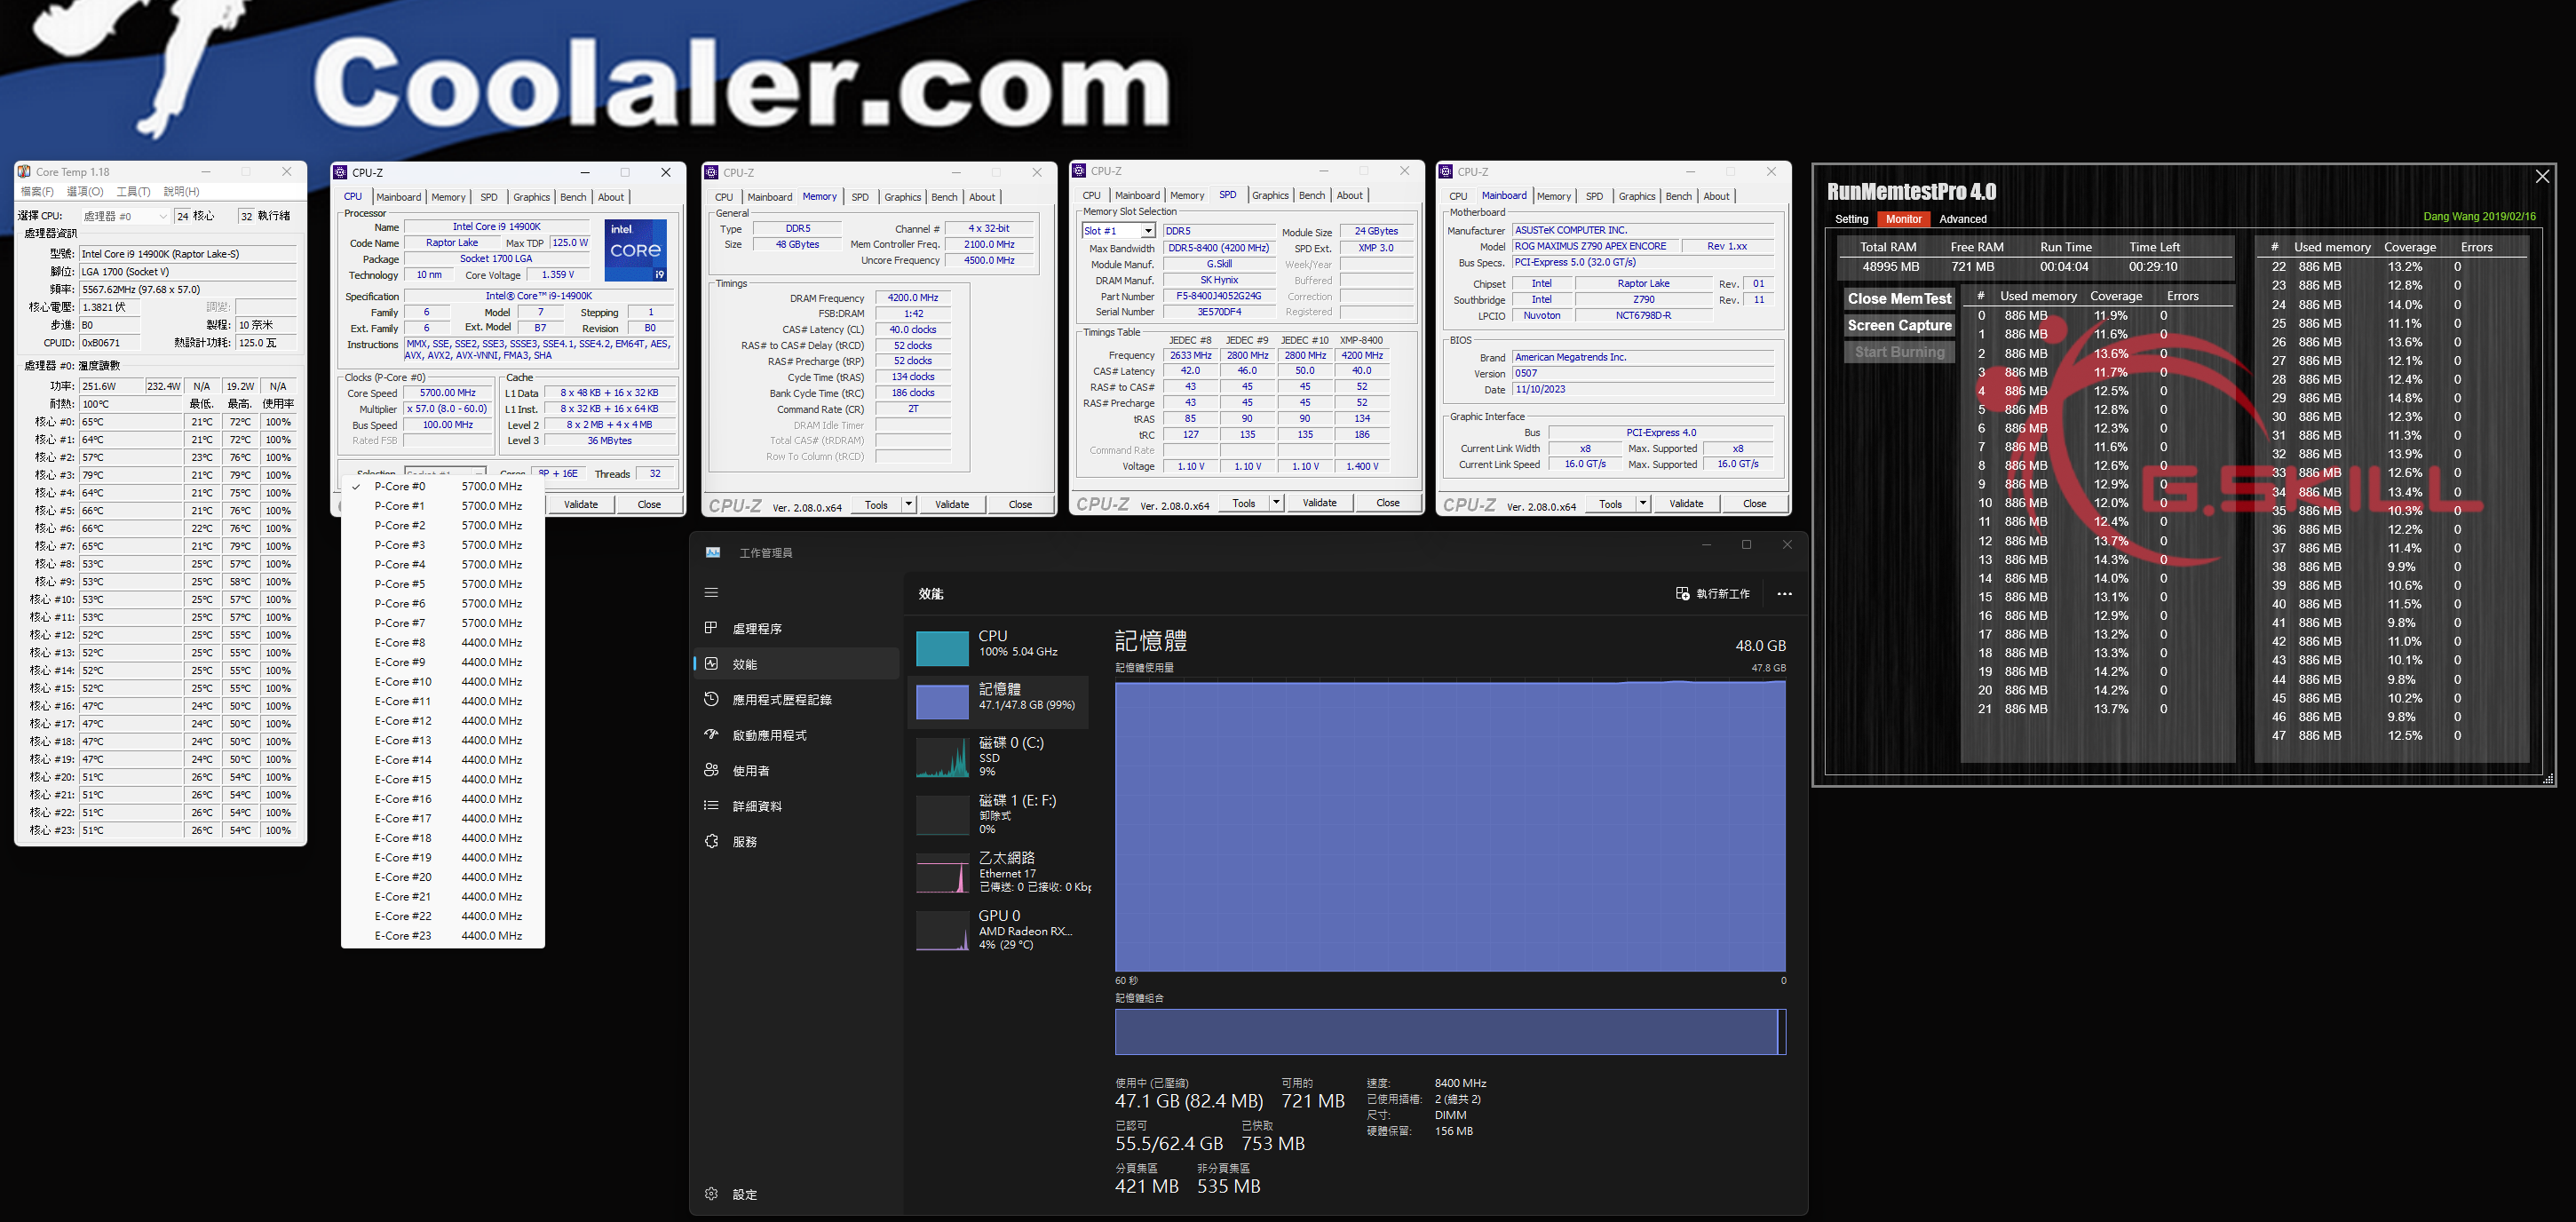Select CPU performance thumbnail graph

pyautogui.click(x=942, y=648)
